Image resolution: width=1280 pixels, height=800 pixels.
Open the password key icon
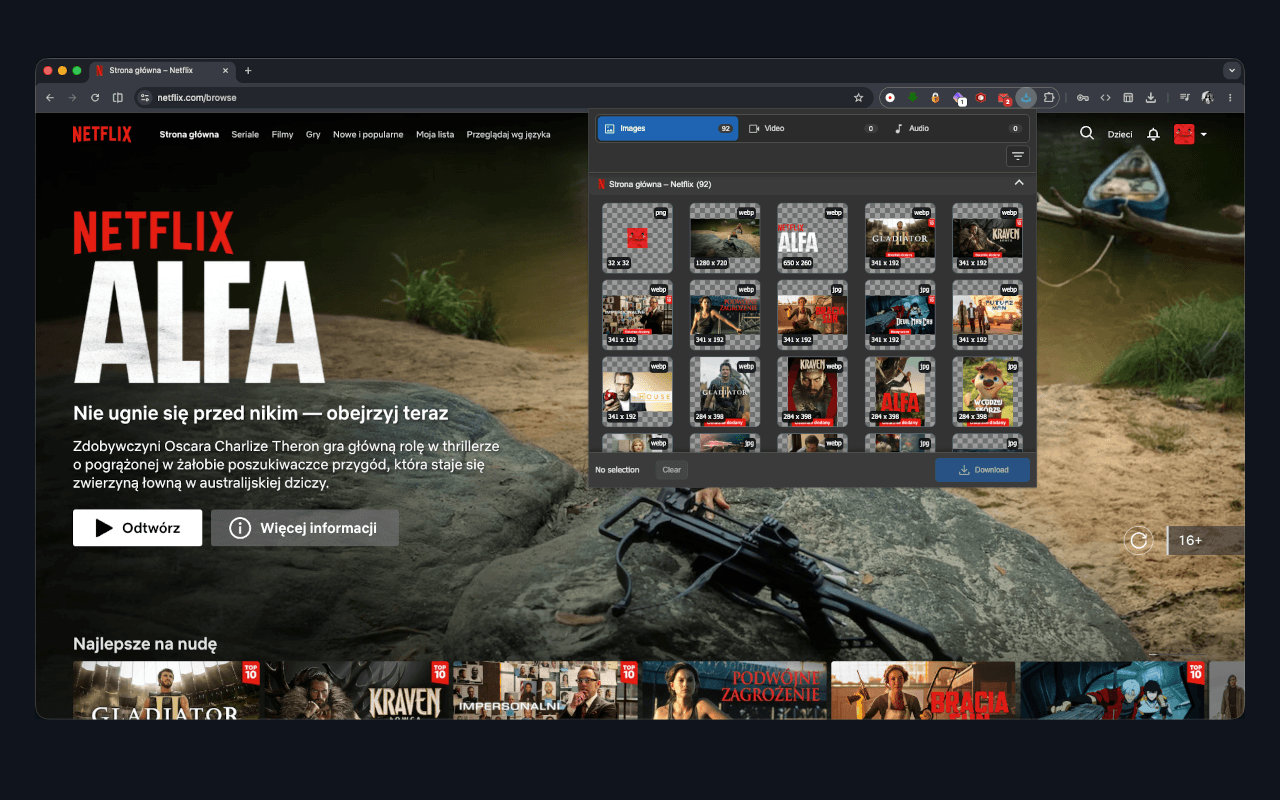[1083, 97]
